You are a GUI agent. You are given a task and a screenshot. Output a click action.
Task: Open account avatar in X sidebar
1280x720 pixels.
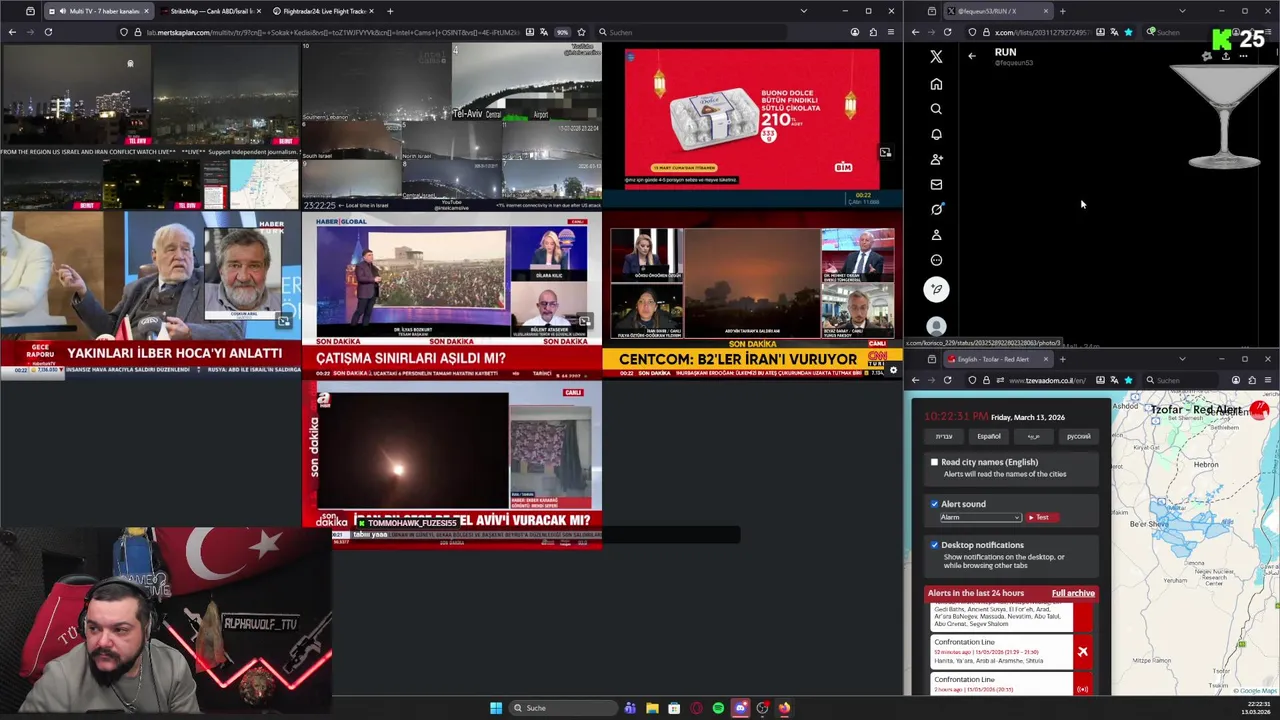tap(936, 326)
